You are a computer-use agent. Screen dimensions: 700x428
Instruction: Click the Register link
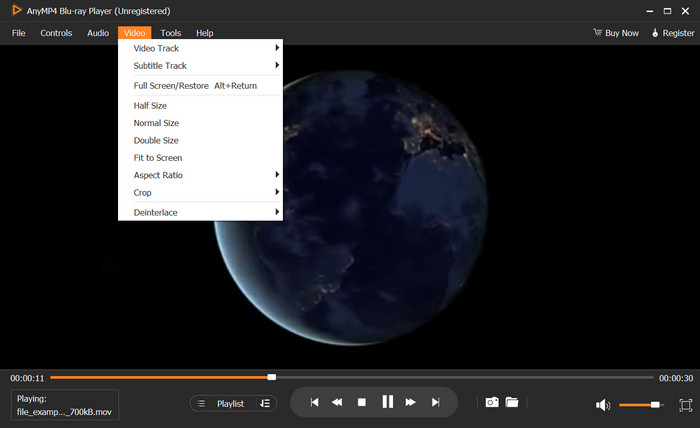click(x=678, y=33)
